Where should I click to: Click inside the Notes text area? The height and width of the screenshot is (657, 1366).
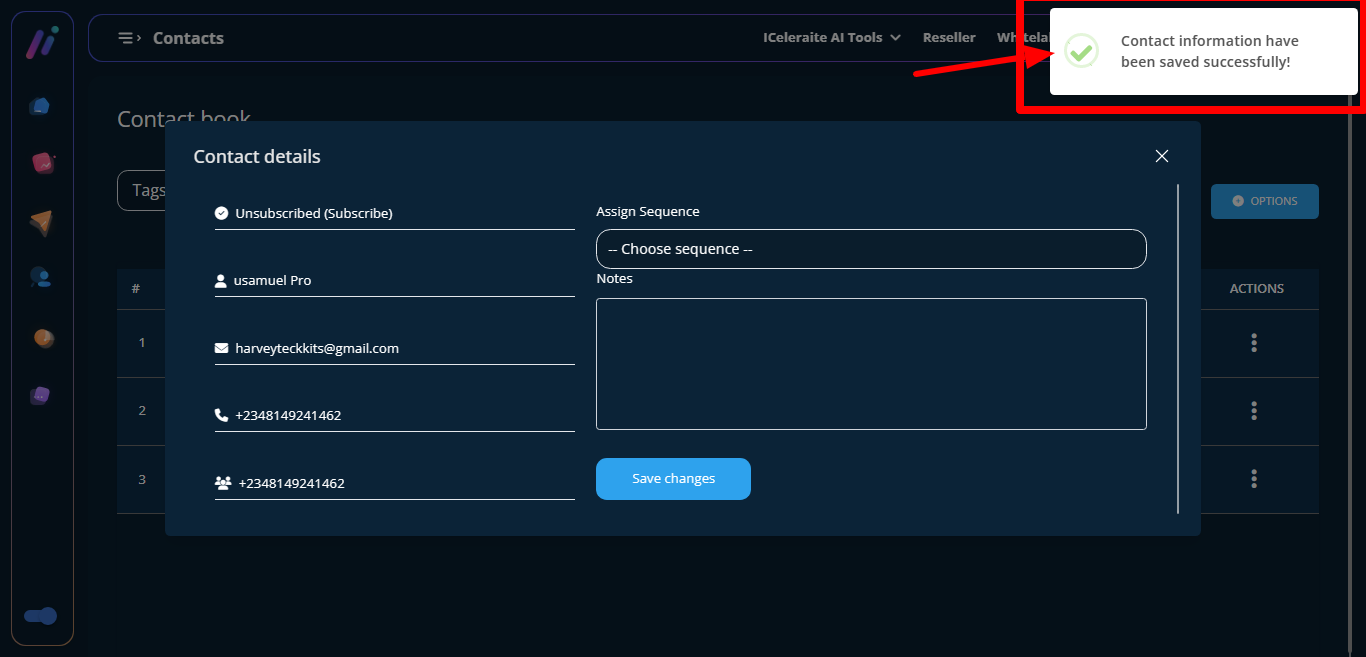(870, 364)
